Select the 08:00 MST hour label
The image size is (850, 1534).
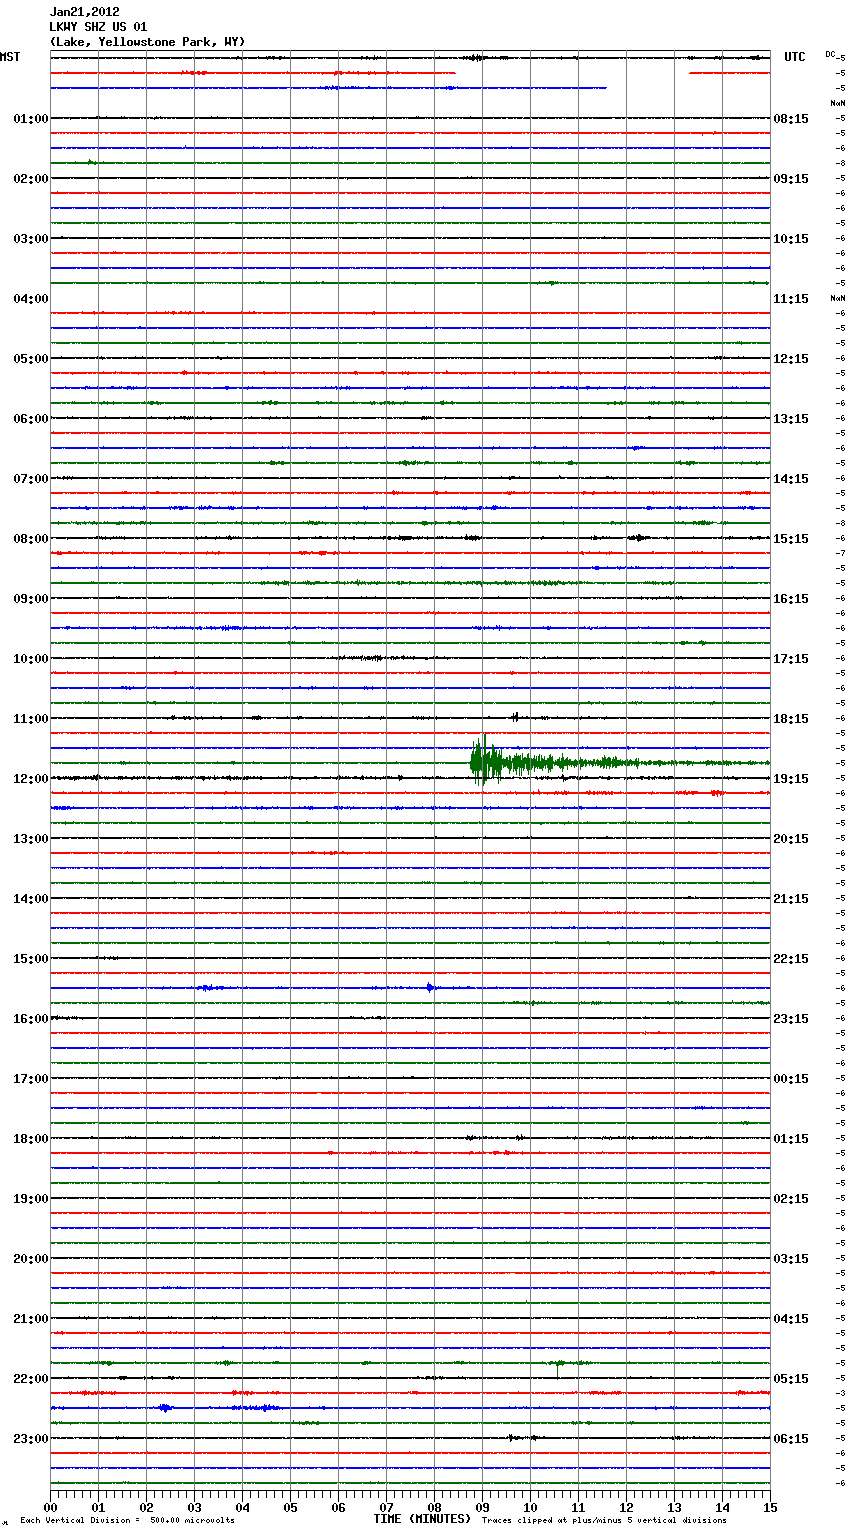pyautogui.click(x=30, y=539)
